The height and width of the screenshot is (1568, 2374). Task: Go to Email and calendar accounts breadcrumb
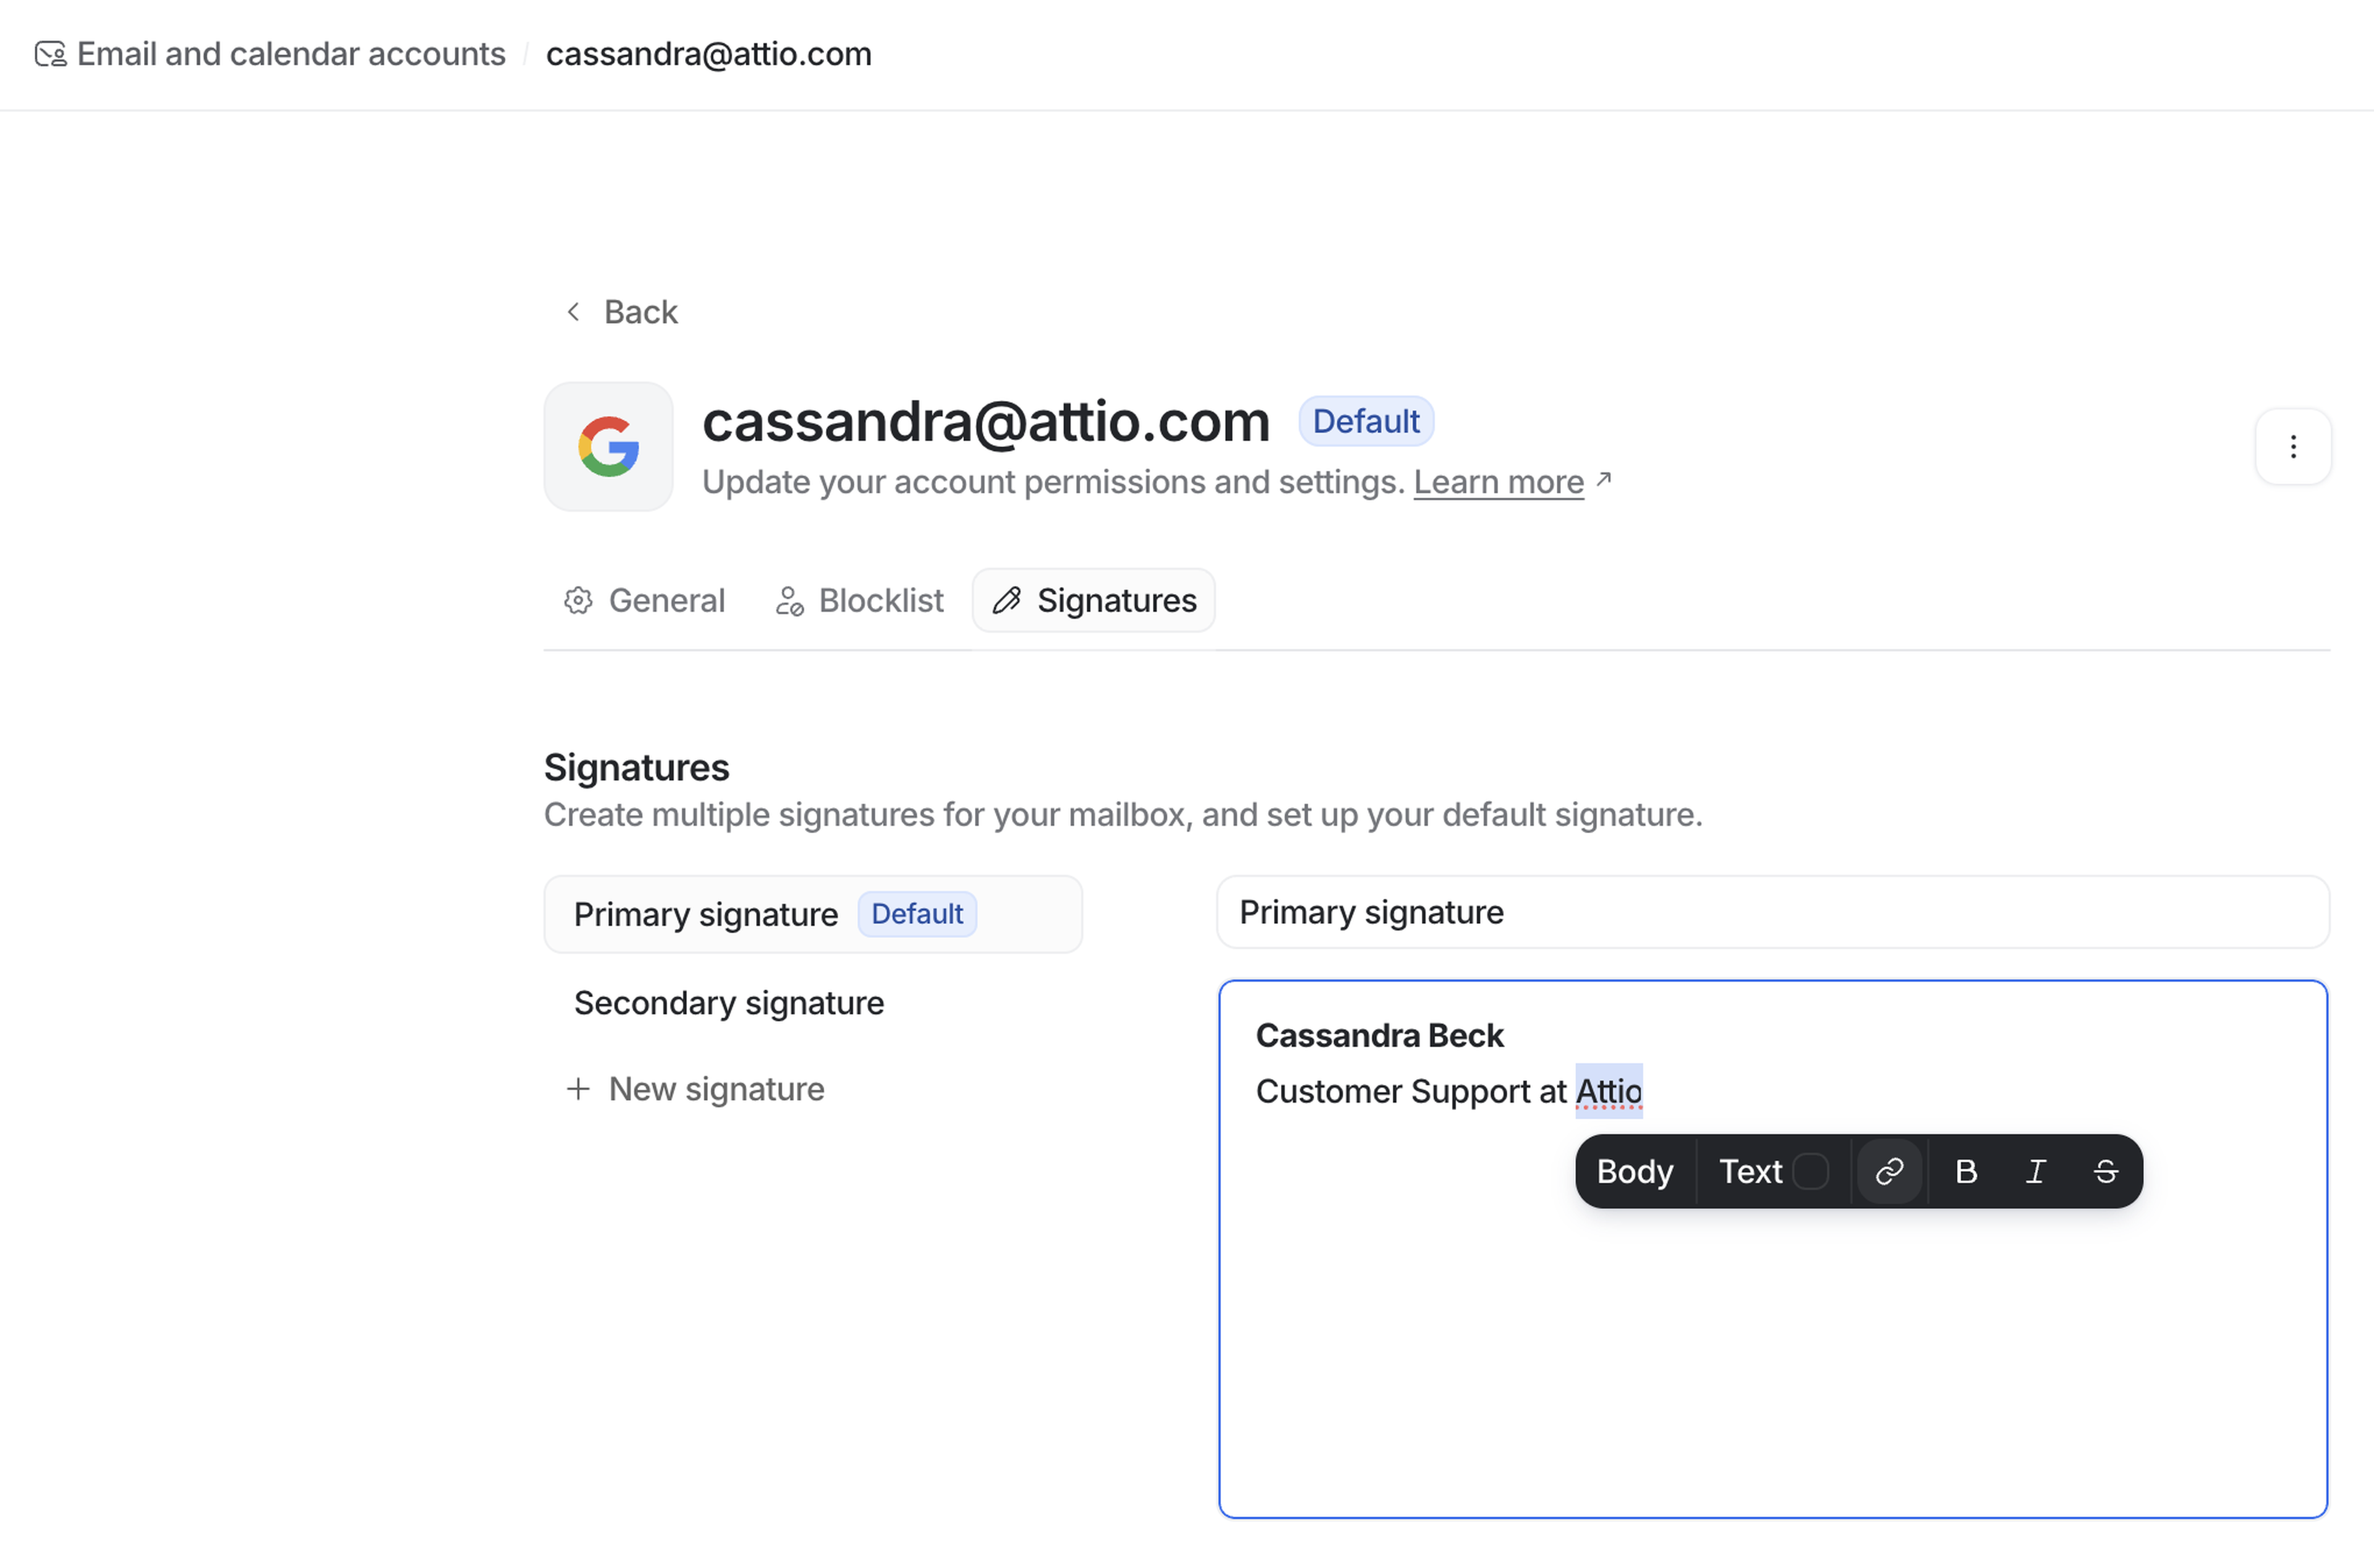291,54
